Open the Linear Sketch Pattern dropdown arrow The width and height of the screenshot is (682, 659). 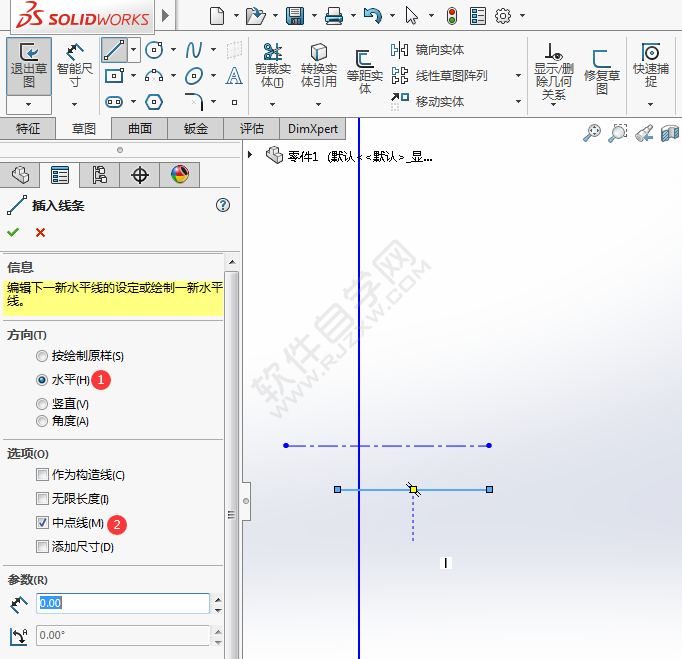coord(518,76)
